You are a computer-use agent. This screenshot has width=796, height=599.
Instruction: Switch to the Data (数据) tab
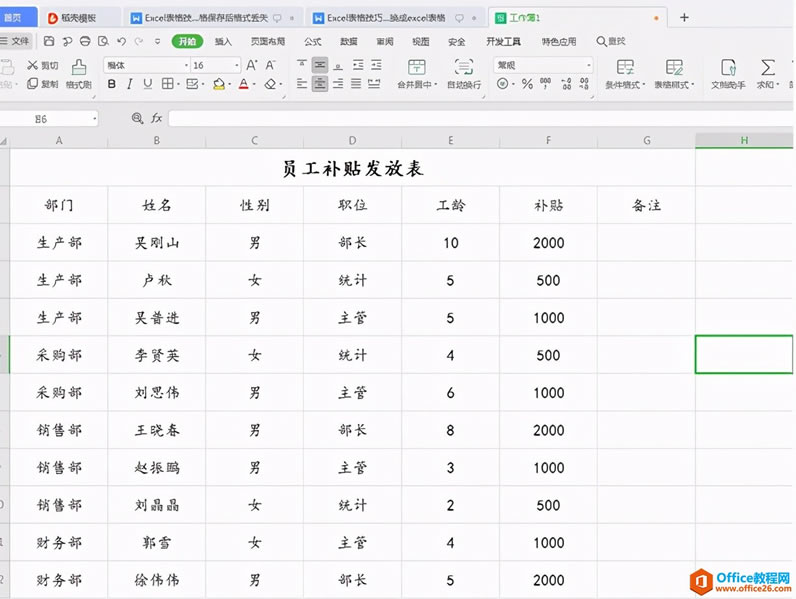click(x=349, y=42)
